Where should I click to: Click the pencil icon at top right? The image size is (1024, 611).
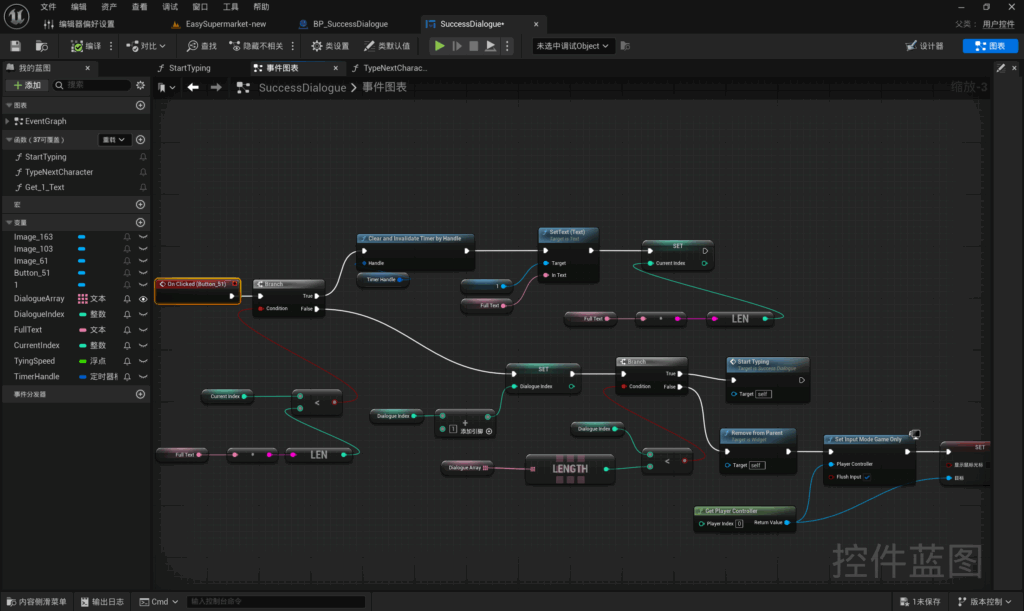click(1000, 68)
